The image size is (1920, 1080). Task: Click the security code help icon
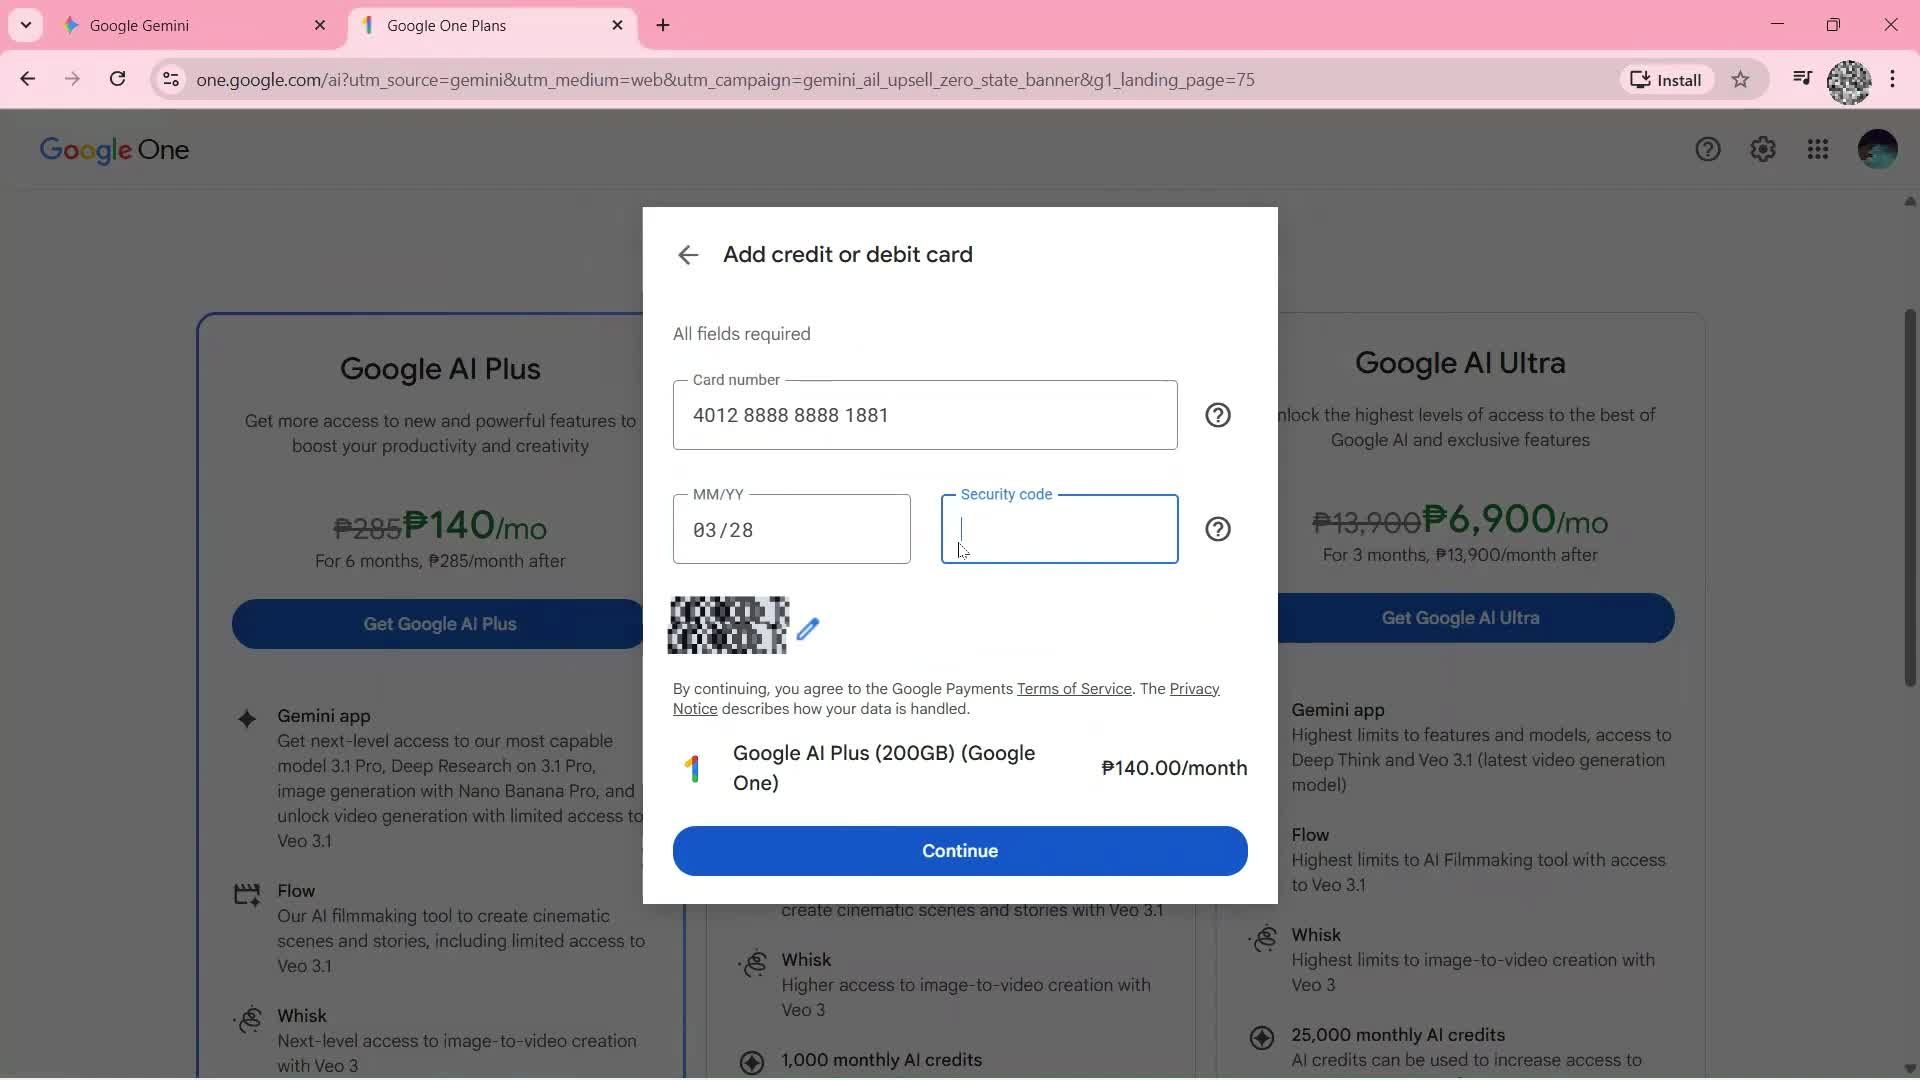tap(1217, 528)
